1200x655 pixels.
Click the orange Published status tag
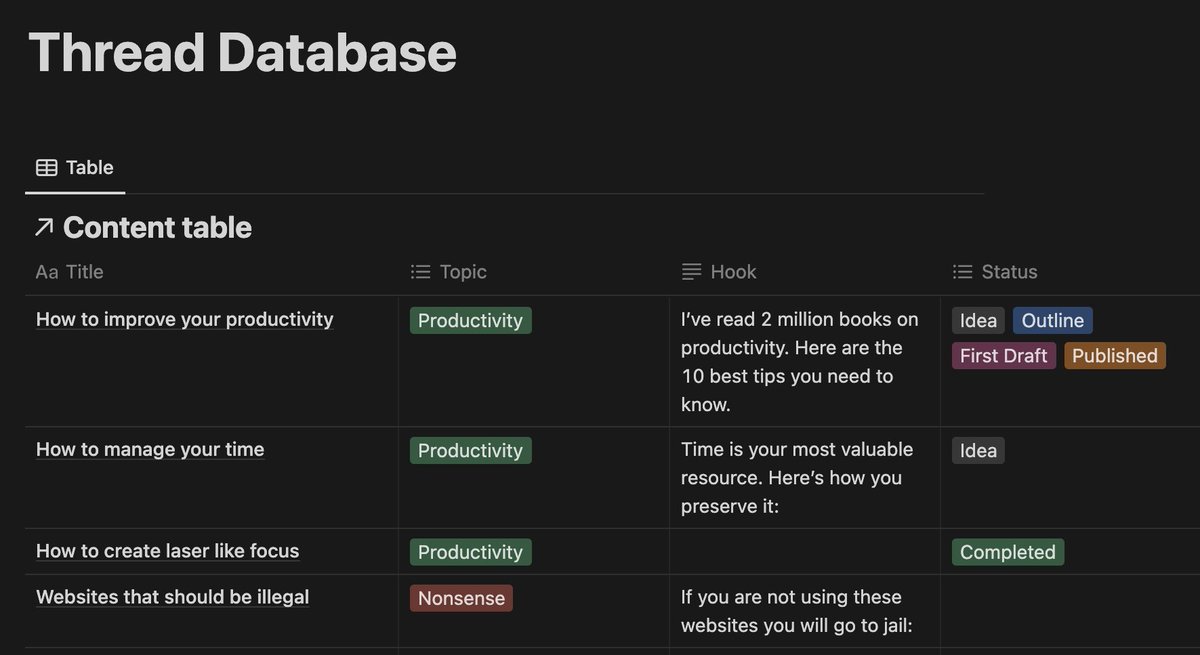[1115, 356]
